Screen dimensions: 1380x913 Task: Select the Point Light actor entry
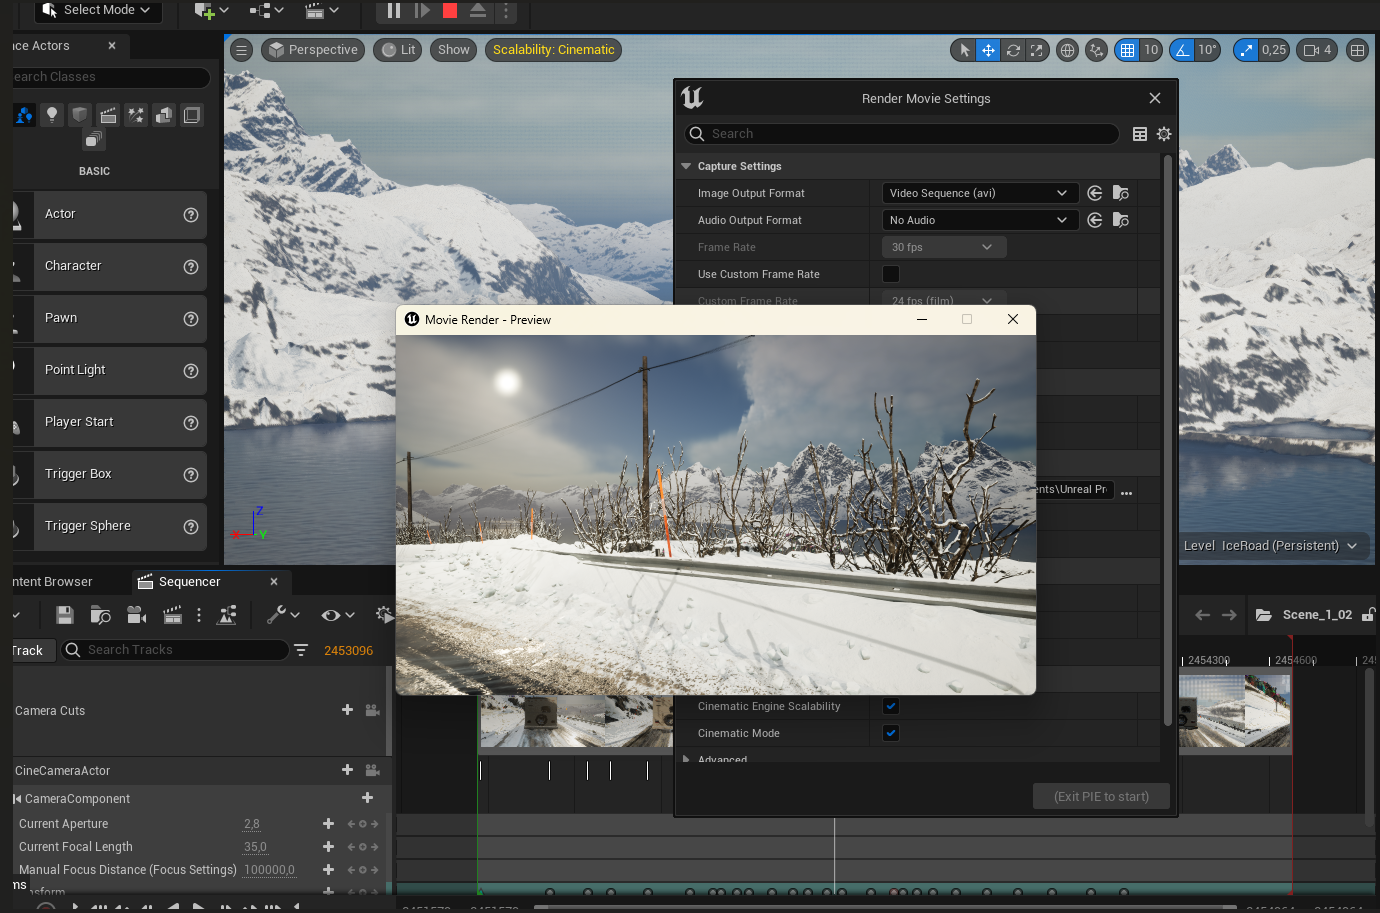pos(109,370)
